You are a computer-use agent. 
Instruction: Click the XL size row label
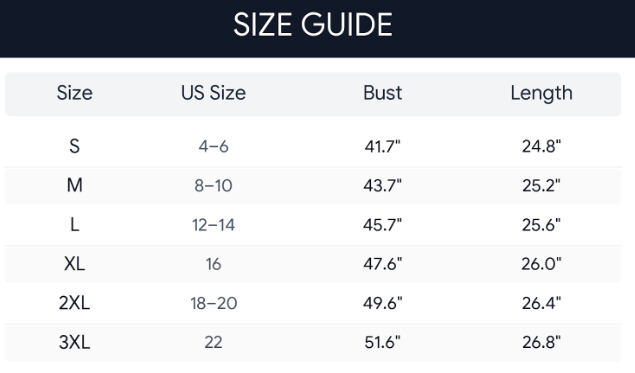point(75,264)
